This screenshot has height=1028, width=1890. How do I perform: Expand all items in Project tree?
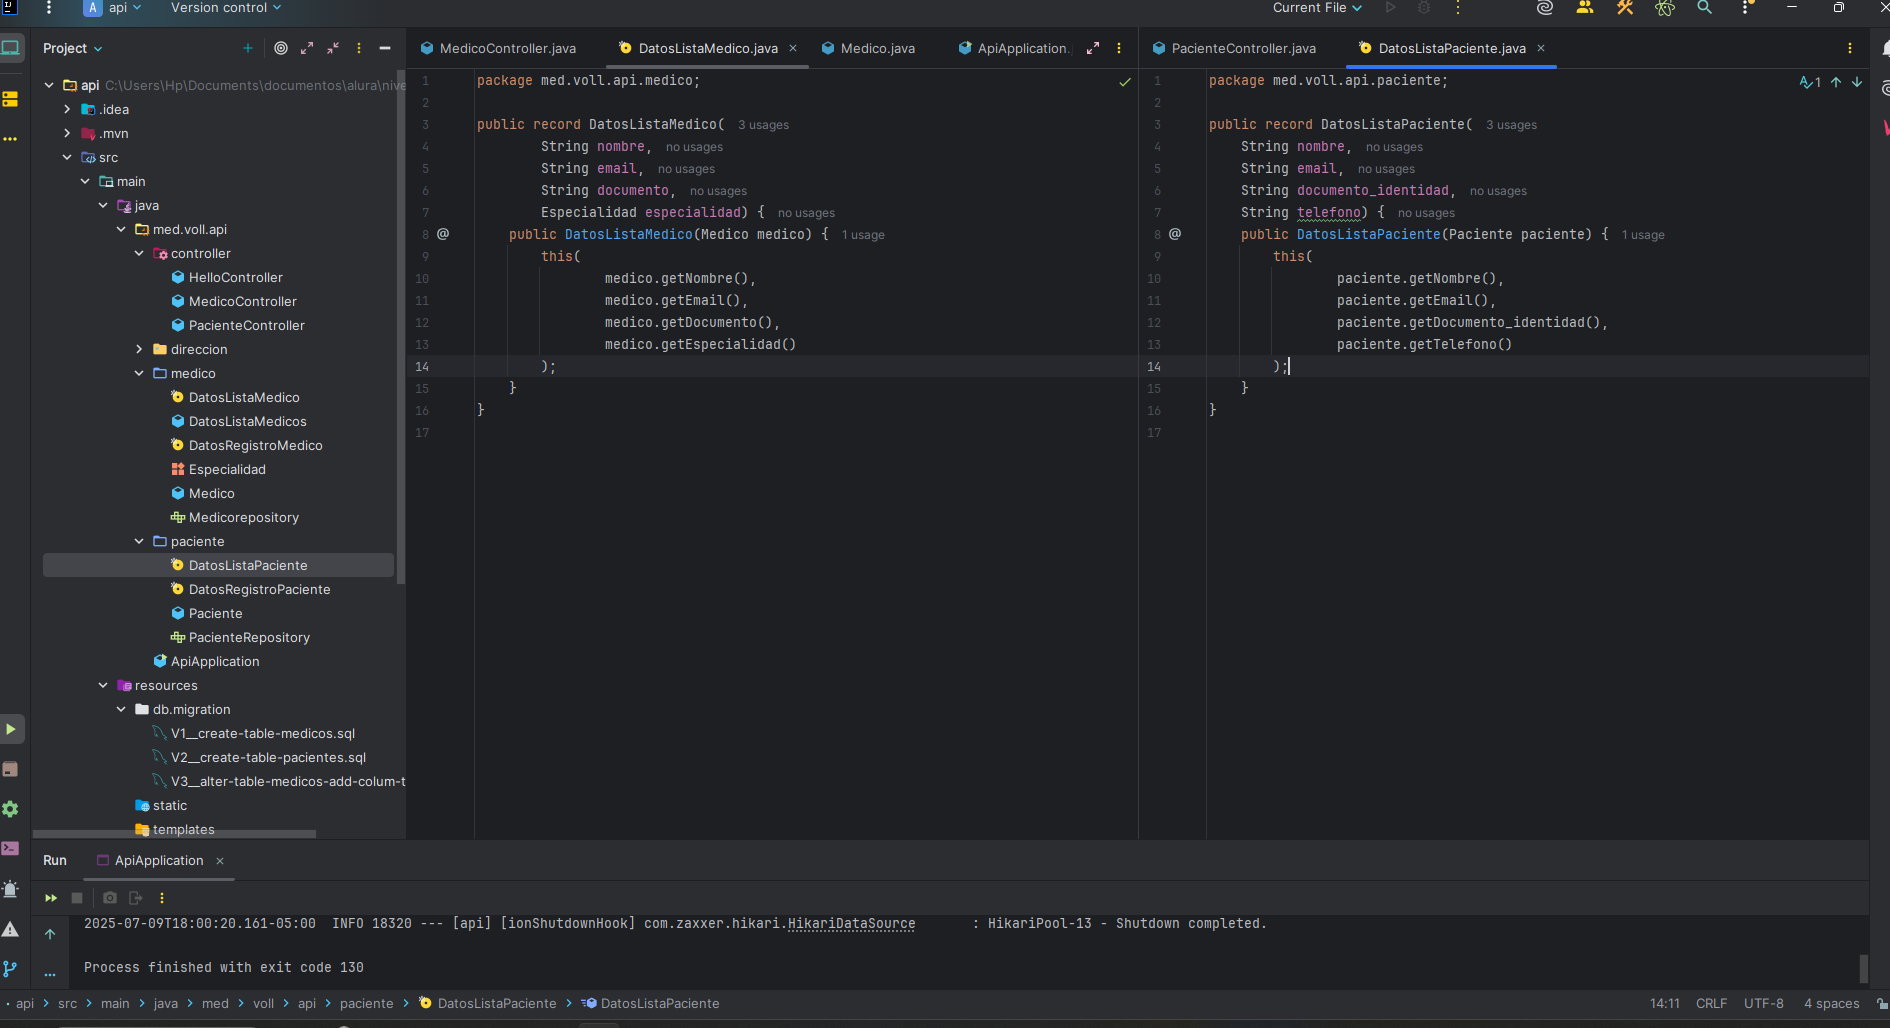point(307,48)
